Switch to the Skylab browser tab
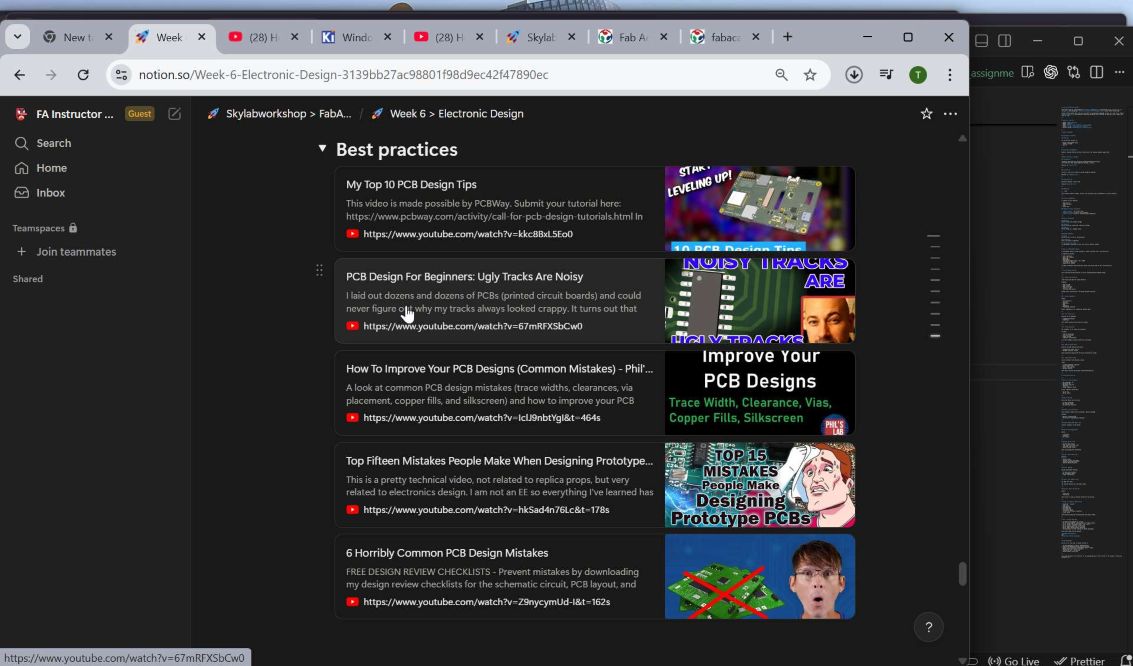 click(x=540, y=36)
